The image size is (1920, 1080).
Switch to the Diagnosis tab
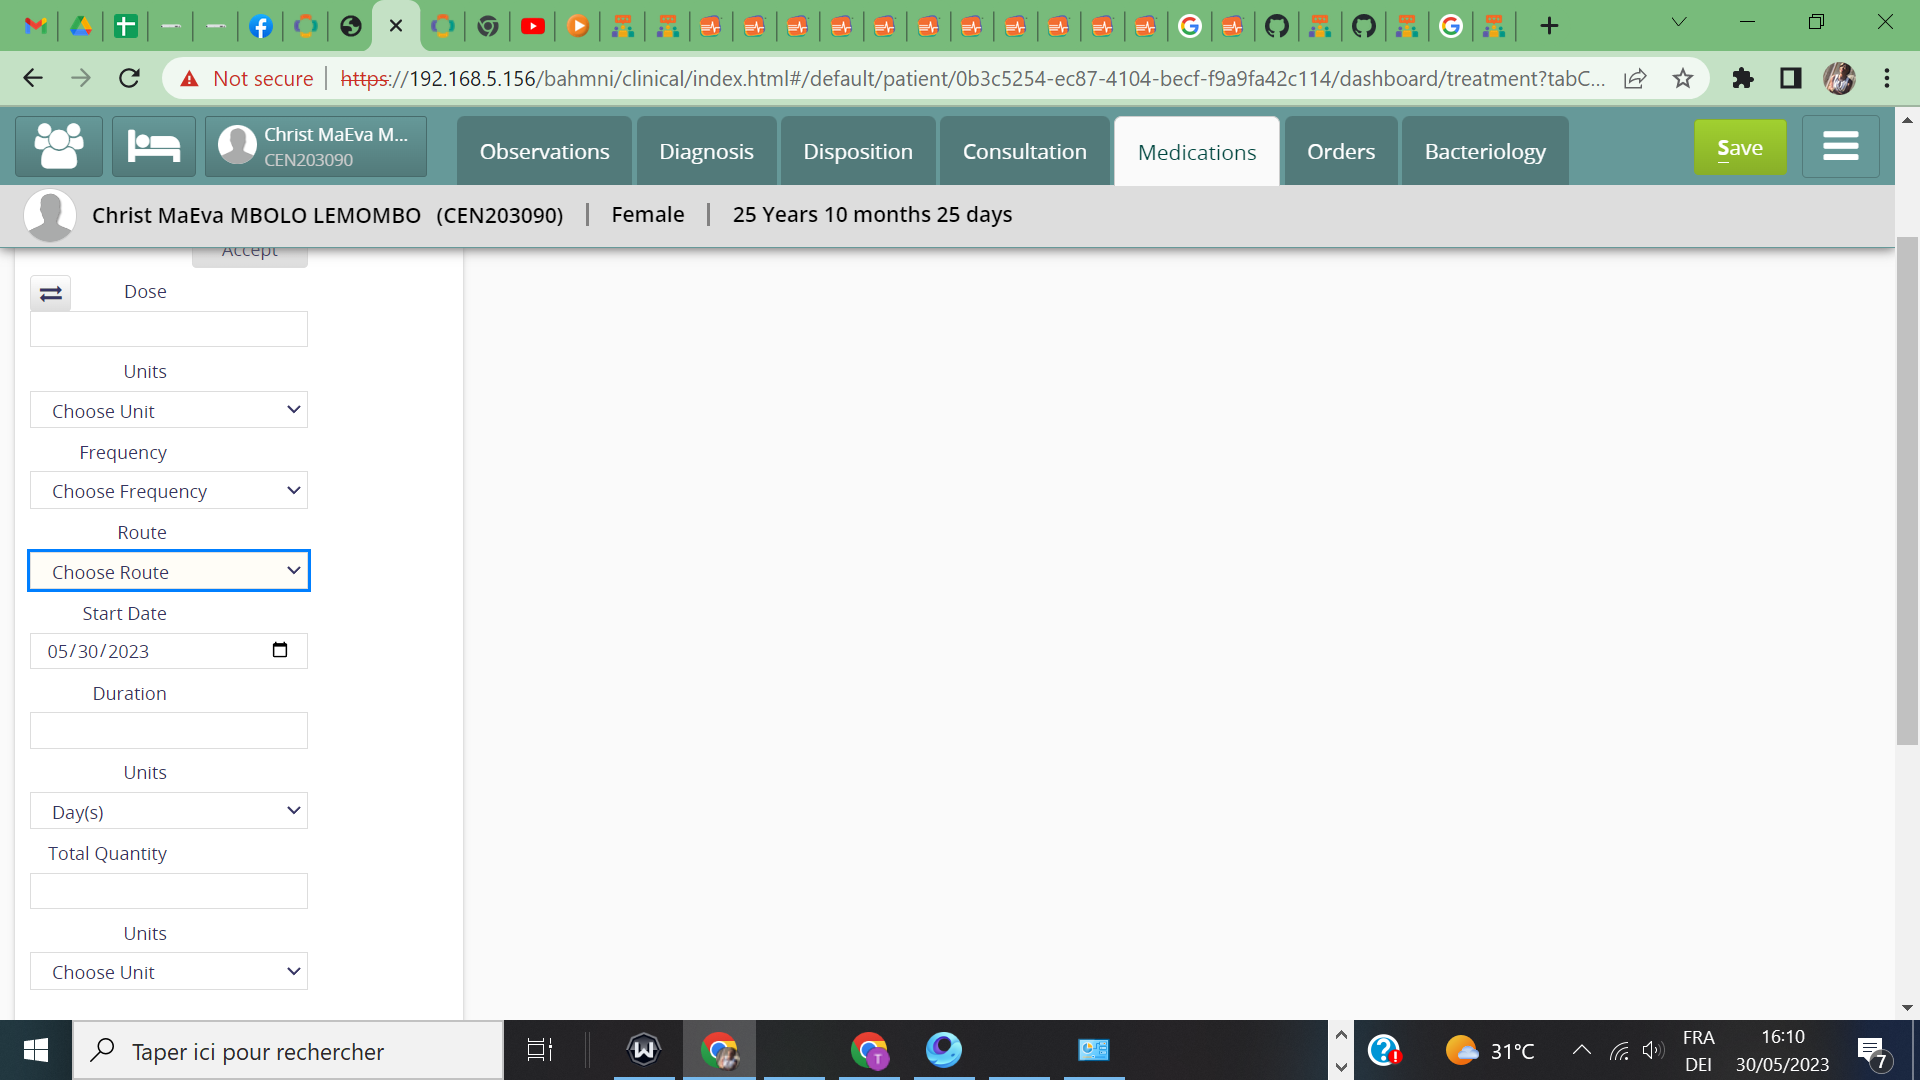pyautogui.click(x=706, y=151)
